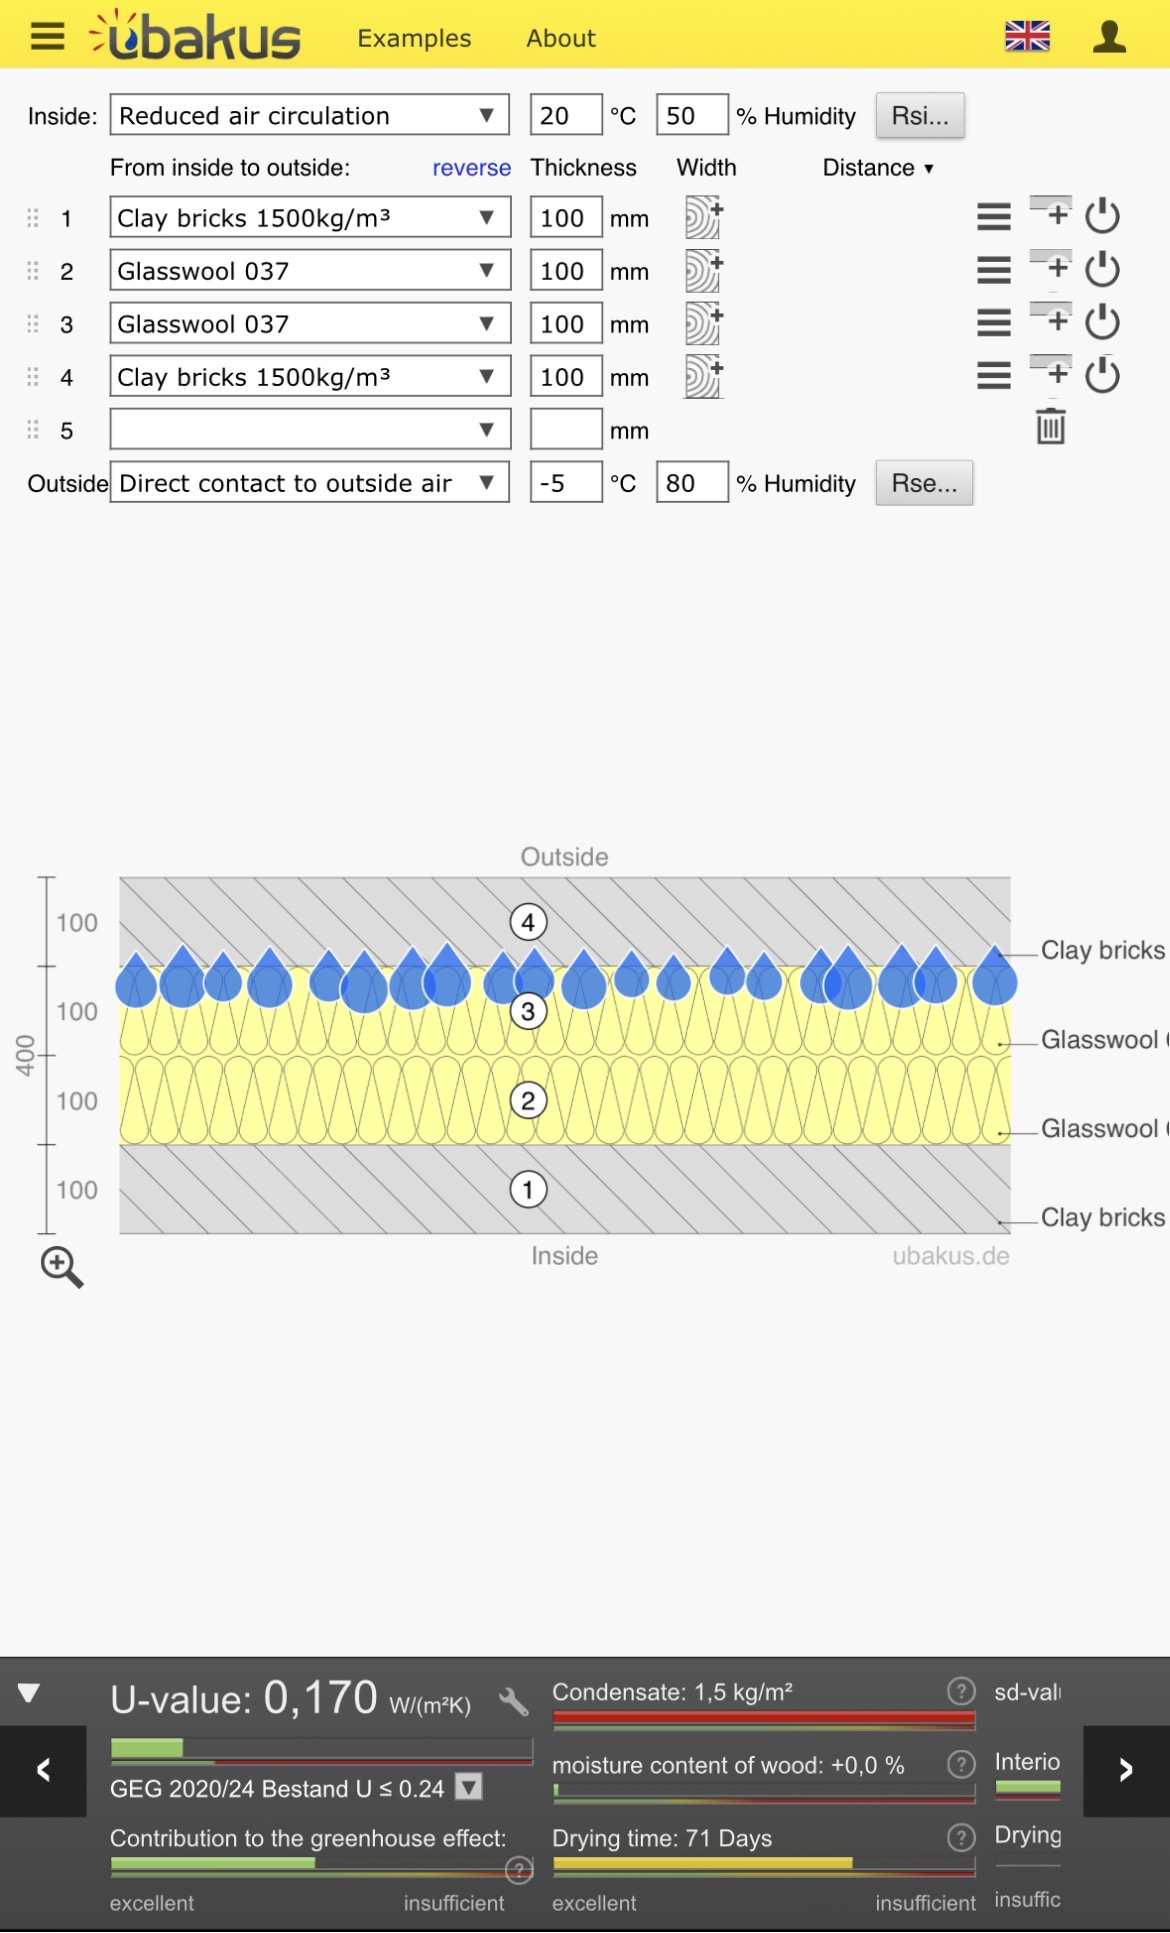Delete layer 5 with trash icon
This screenshot has width=1170, height=1933.
coord(1050,427)
